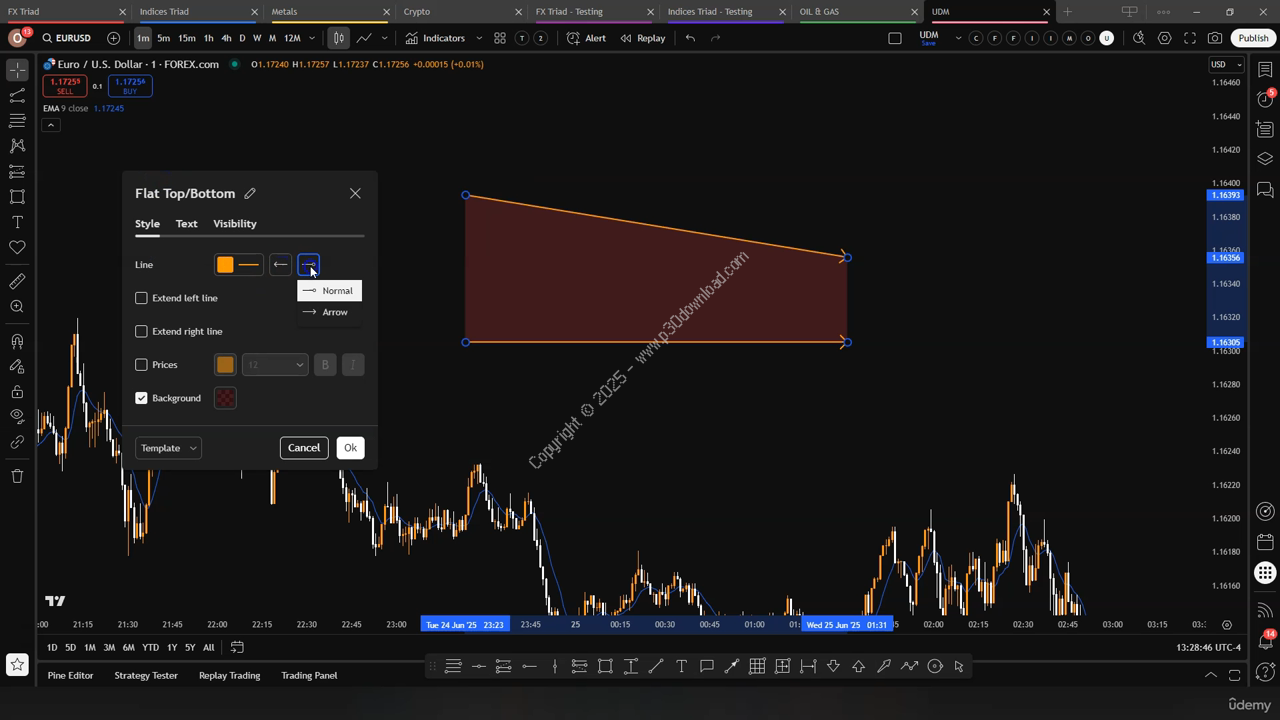The height and width of the screenshot is (720, 1280).
Task: Uncheck the Background checkbox
Action: (141, 398)
